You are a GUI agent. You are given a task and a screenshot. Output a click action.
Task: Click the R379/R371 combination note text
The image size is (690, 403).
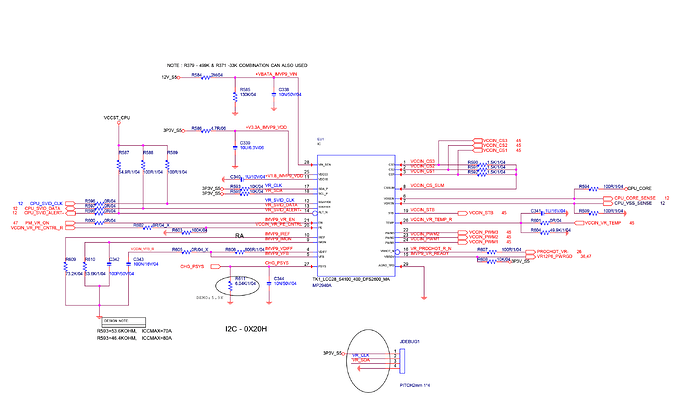(x=237, y=65)
